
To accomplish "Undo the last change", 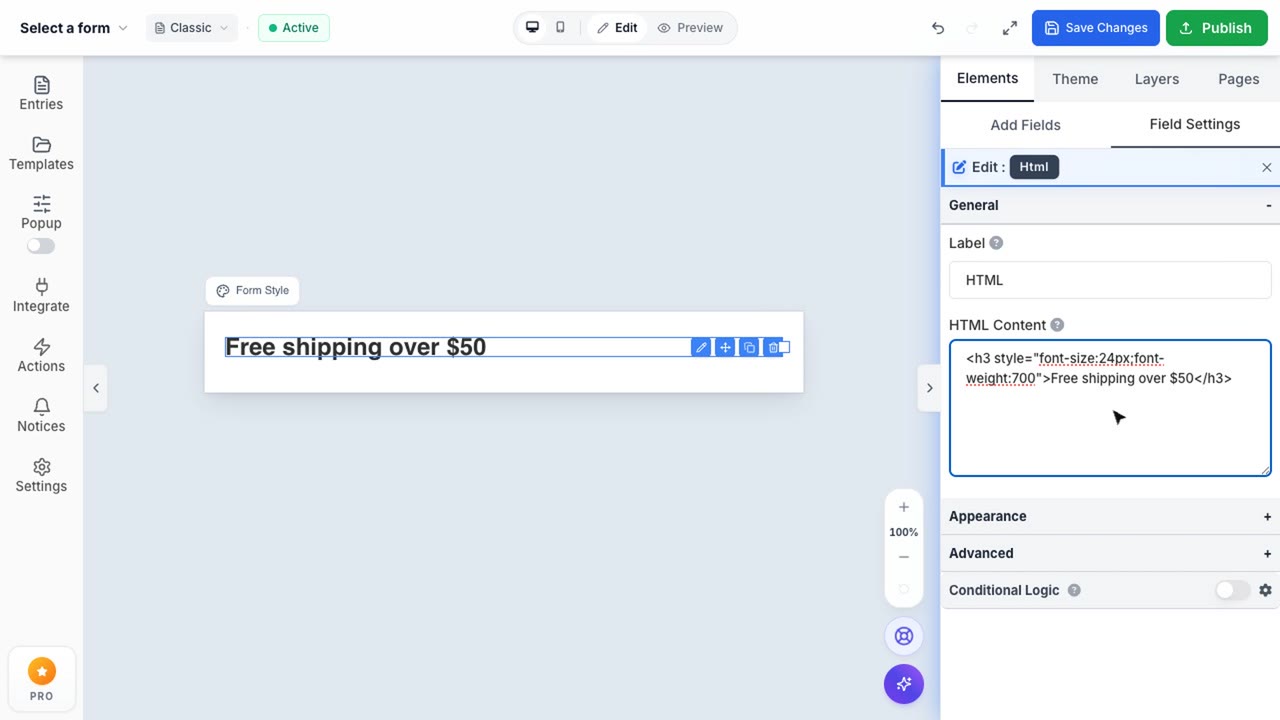I will tap(937, 28).
